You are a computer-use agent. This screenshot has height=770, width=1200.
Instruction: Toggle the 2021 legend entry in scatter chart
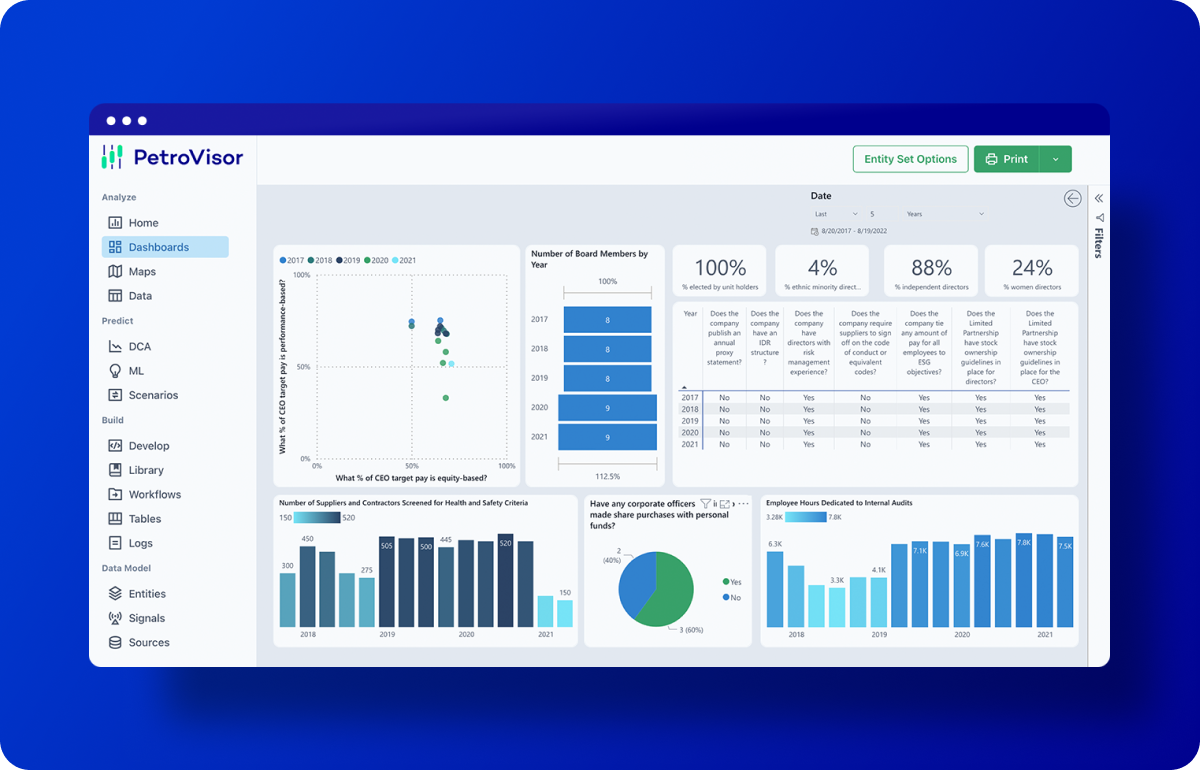402,260
